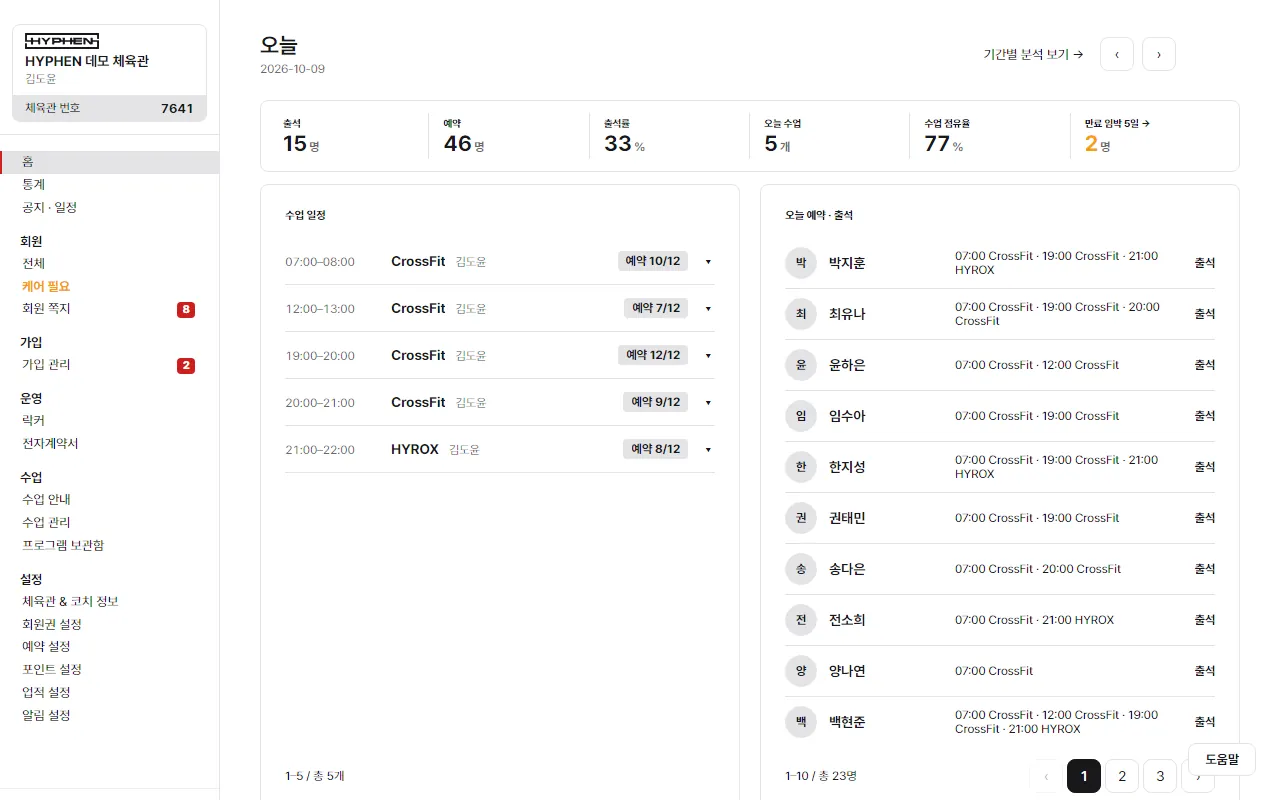This screenshot has width=1280, height=800.
Task: Click the 예약 12/12 badge
Action: (x=653, y=356)
